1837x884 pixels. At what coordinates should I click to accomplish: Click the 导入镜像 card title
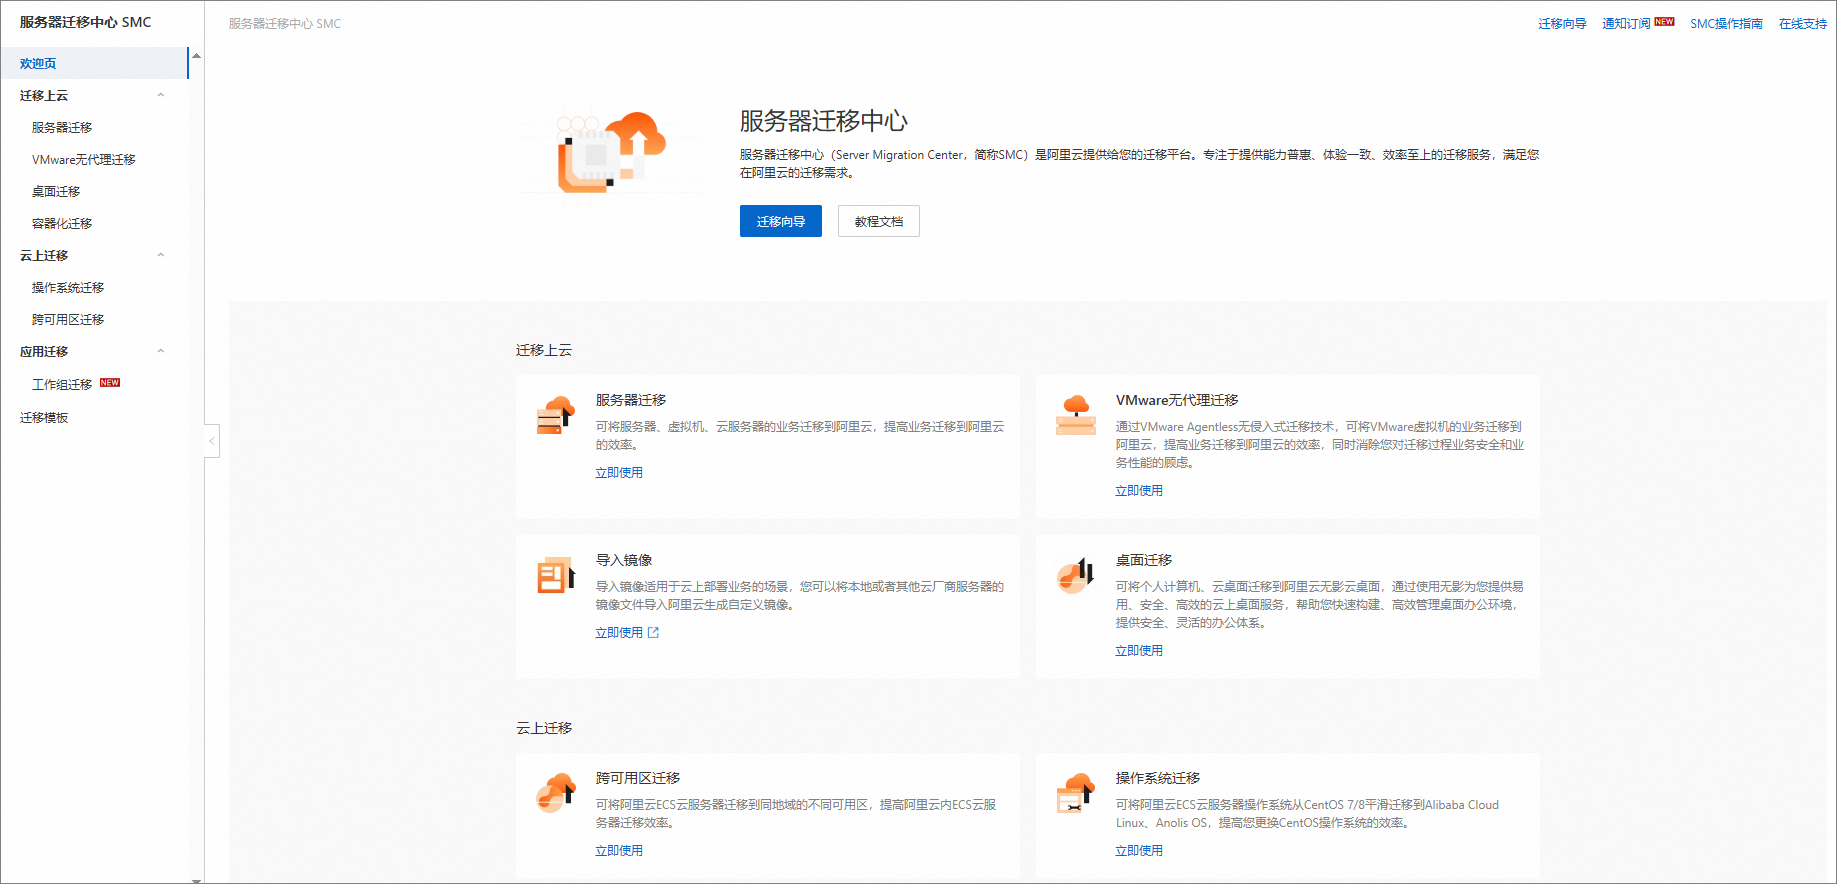click(x=624, y=560)
